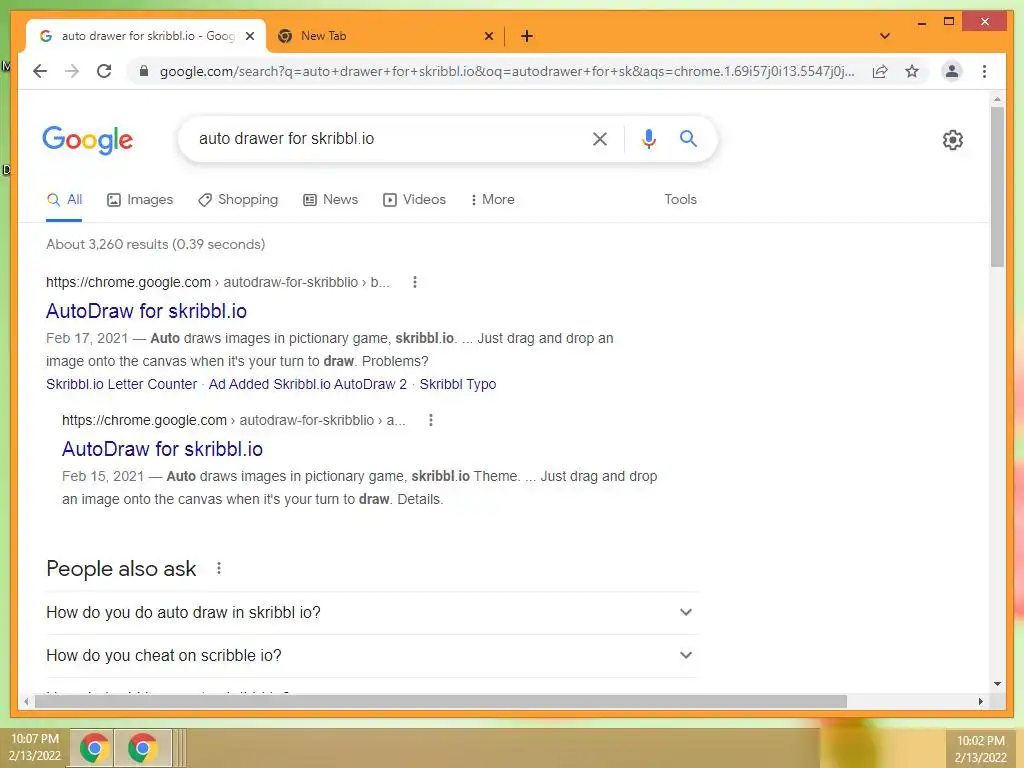
Task: Click the second Chrome icon in taskbar
Action: (142, 748)
